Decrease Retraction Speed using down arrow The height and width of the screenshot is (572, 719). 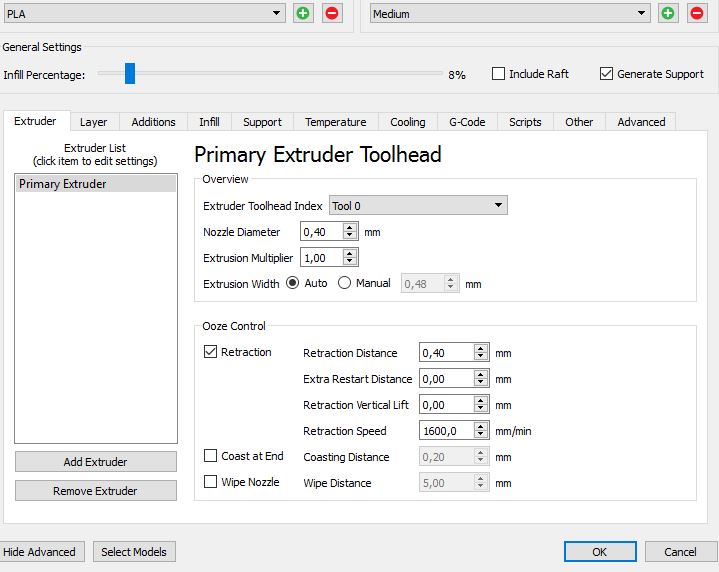[x=481, y=436]
